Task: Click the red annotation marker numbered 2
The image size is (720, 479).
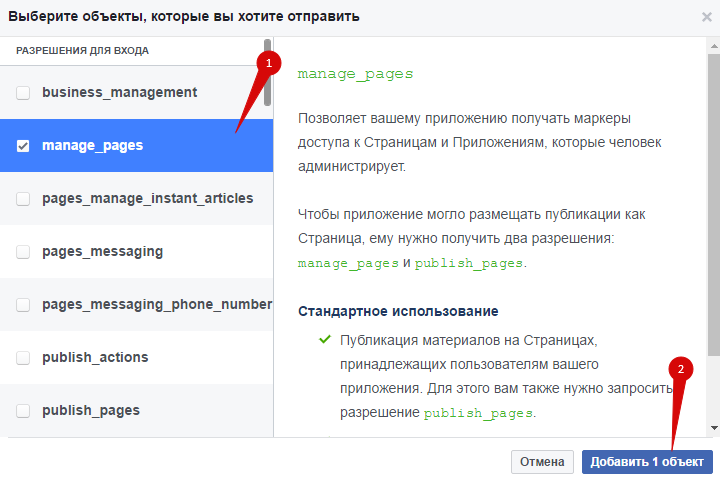Action: coord(682,368)
